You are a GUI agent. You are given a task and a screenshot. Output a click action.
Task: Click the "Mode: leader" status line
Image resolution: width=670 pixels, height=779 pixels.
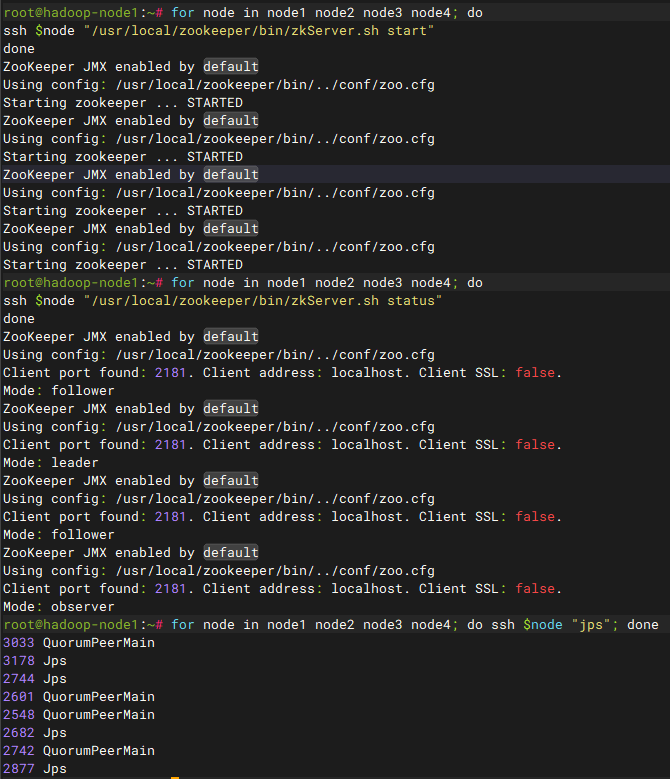tap(51, 463)
